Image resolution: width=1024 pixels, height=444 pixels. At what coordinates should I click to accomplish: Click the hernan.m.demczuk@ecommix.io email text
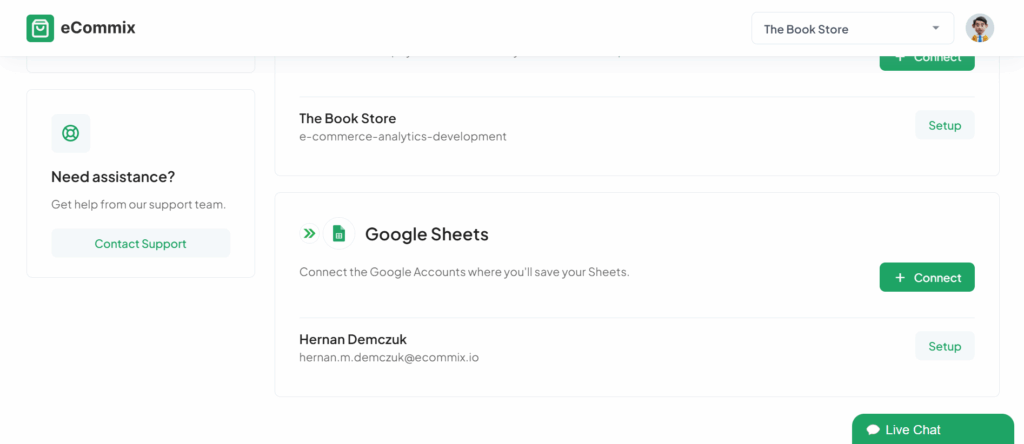(389, 358)
